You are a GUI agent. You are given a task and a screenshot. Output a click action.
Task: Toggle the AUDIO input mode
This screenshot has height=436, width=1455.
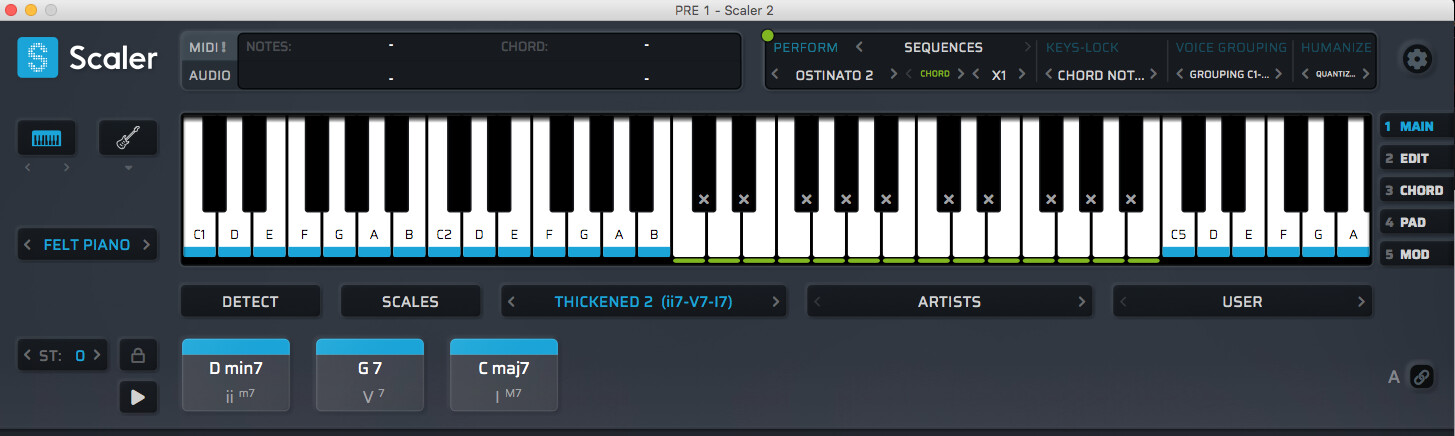[x=208, y=75]
